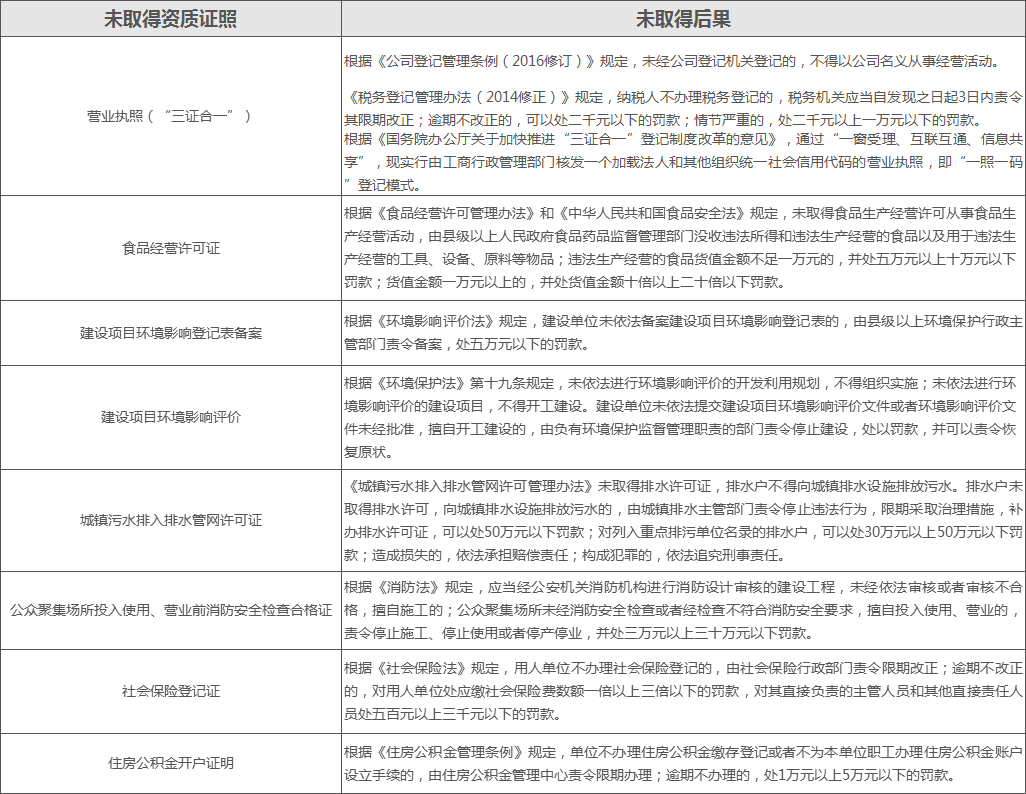Click the 公众聚集场所消防安全检查合格证 cell

coord(171,610)
